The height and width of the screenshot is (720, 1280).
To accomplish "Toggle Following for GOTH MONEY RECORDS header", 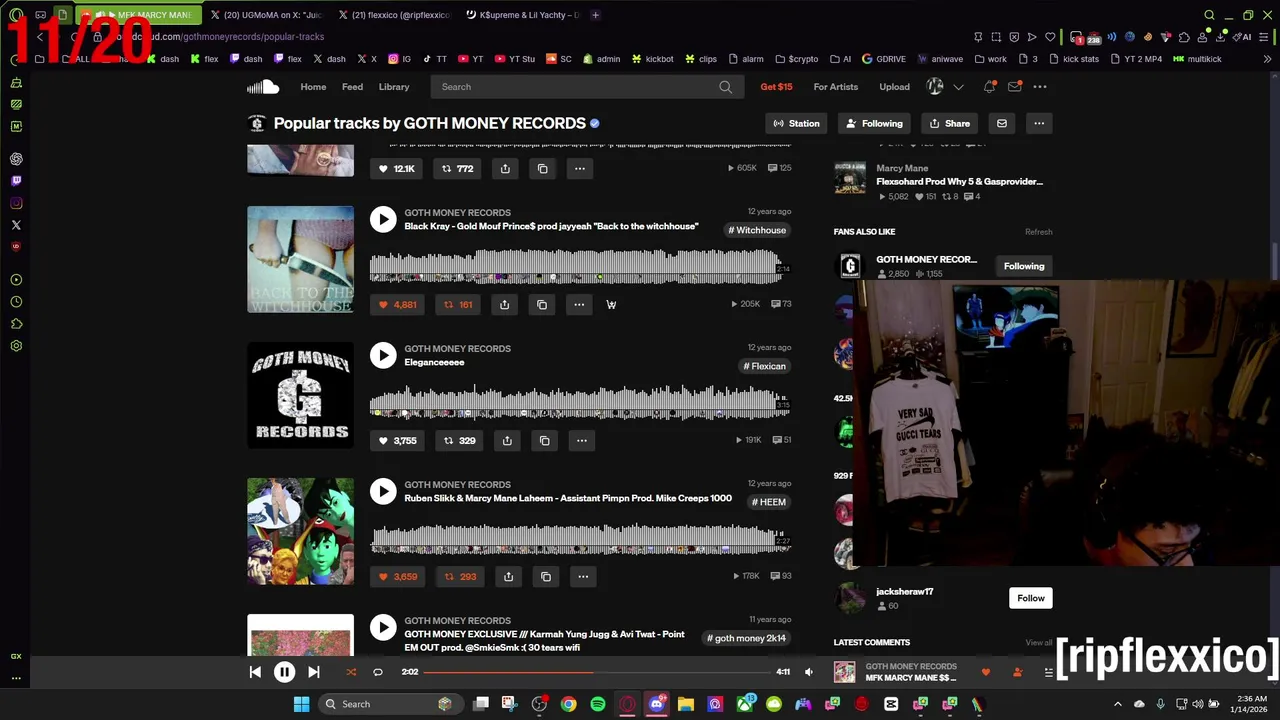I will pyautogui.click(x=874, y=123).
